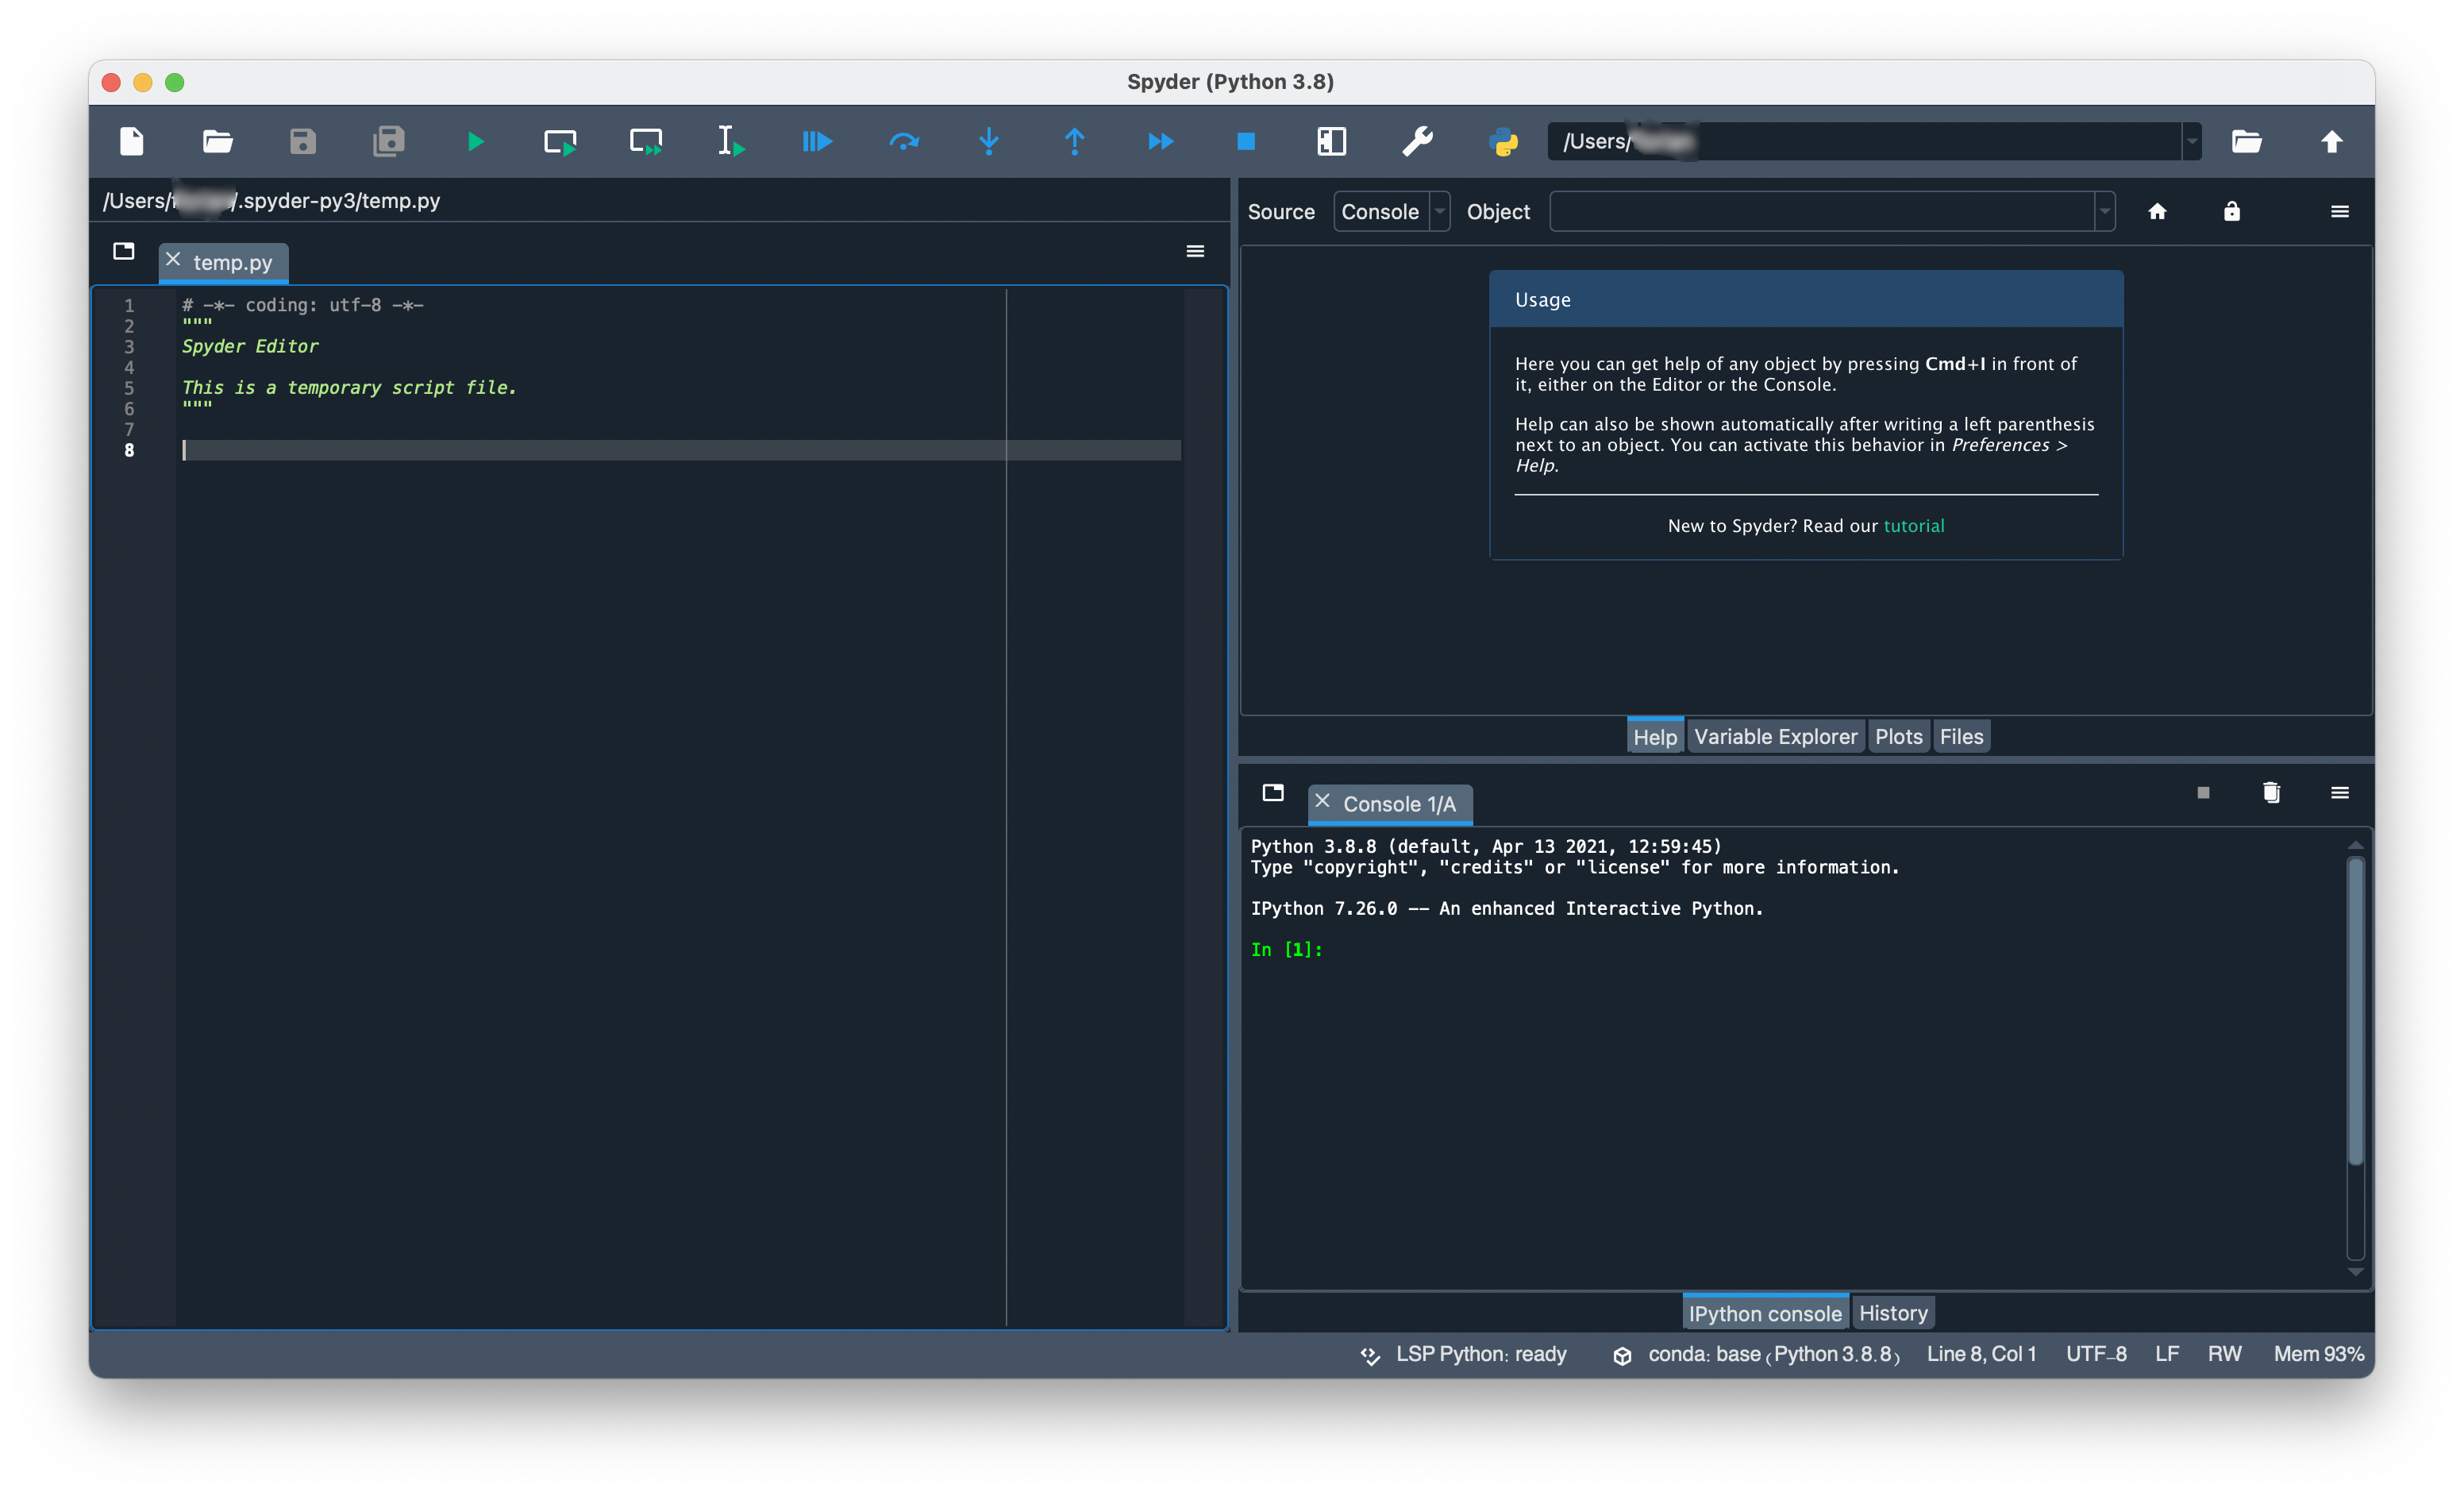Click into the Object input field
The image size is (2464, 1496).
coord(1820,211)
